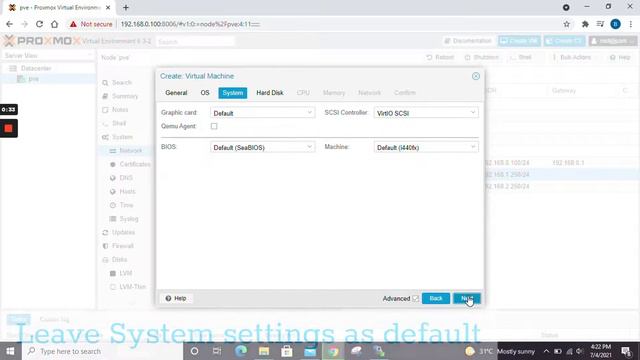640x360 pixels.
Task: Close the pve Proxmox browser tab
Action: [x=108, y=7]
